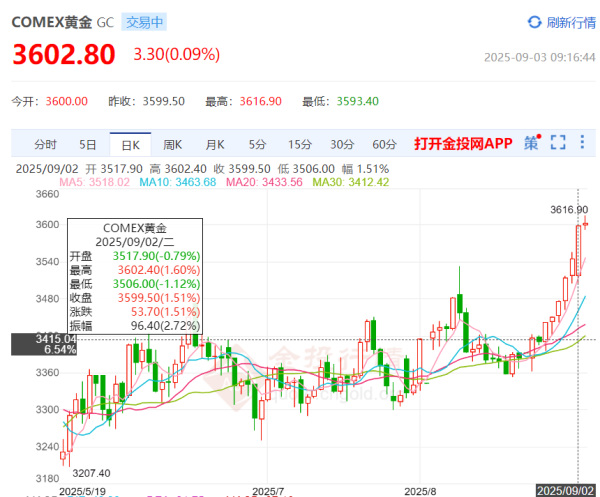Click the 3600 y-axis price label

(47, 224)
